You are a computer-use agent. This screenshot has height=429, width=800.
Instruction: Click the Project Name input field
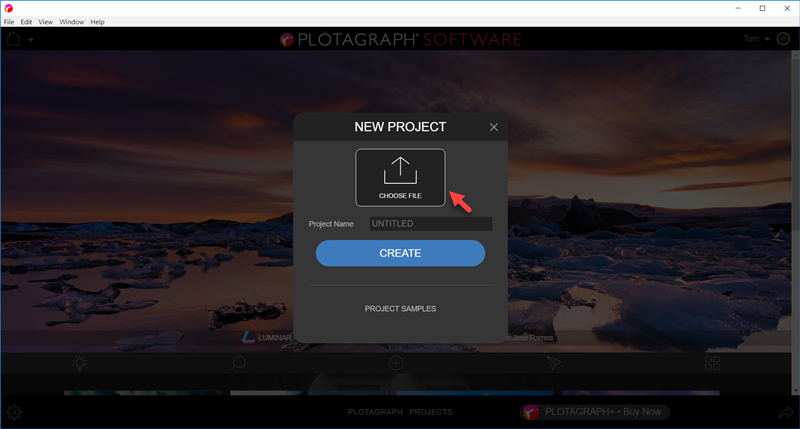point(431,223)
